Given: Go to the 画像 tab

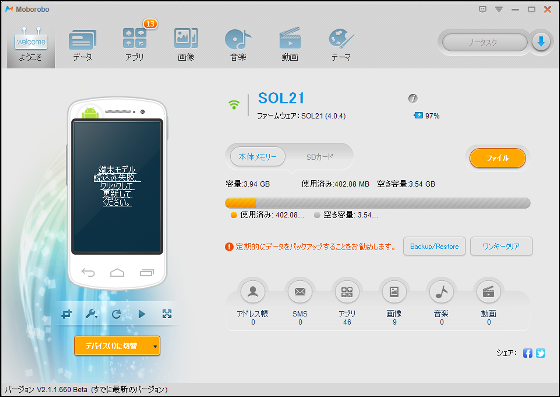Looking at the screenshot, I should point(186,46).
